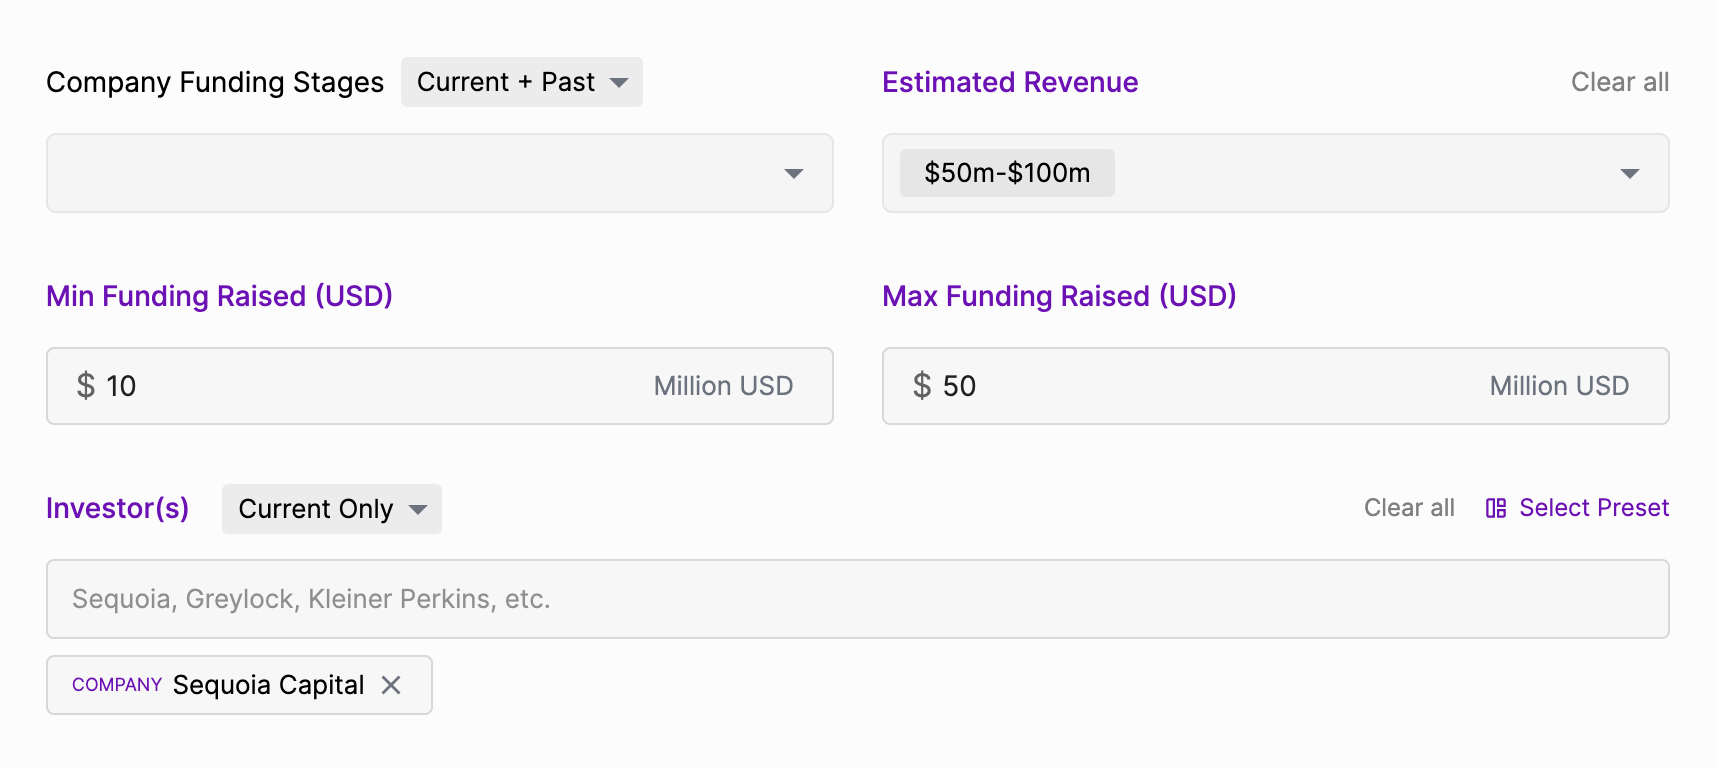The image size is (1716, 768).
Task: Focus the Max Funding Raised input
Action: (x=1276, y=386)
